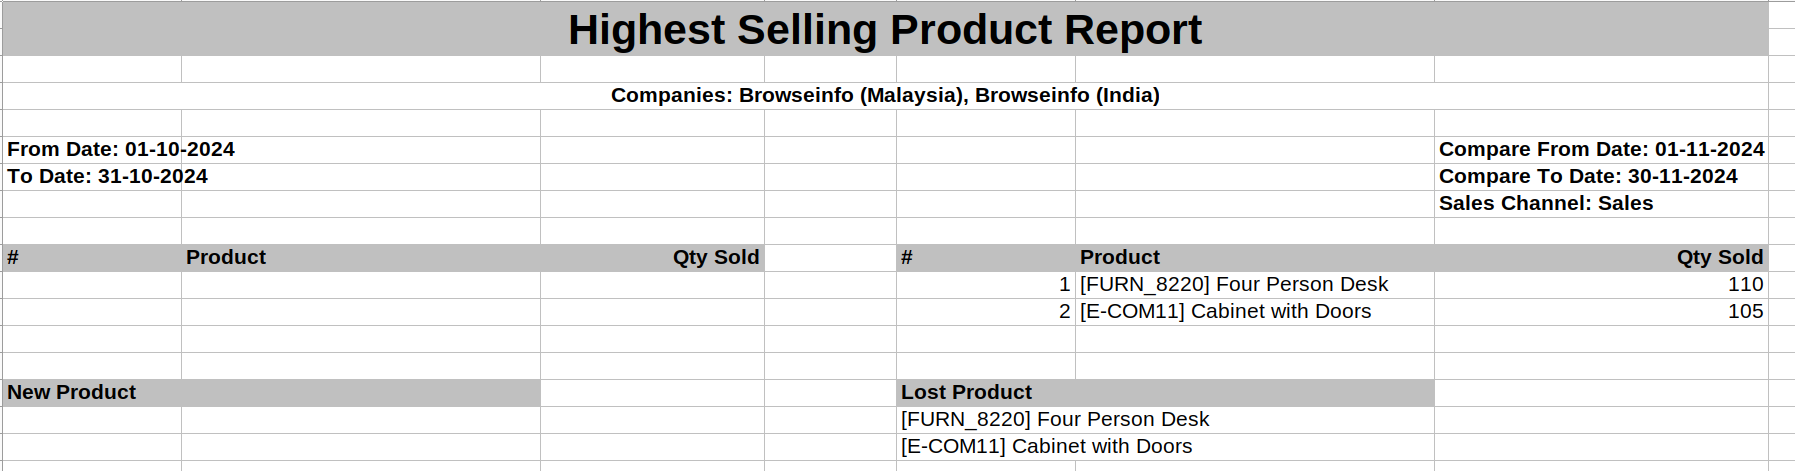The height and width of the screenshot is (471, 1795).
Task: Click the right table's Product header
Action: (x=1120, y=257)
